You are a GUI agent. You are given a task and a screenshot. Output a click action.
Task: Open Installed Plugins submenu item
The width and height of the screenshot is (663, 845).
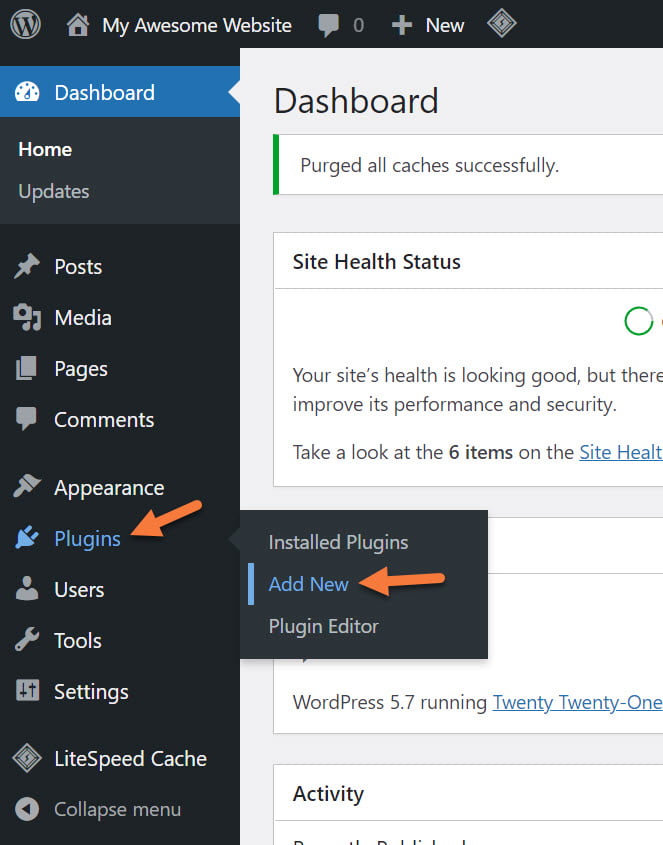[338, 542]
